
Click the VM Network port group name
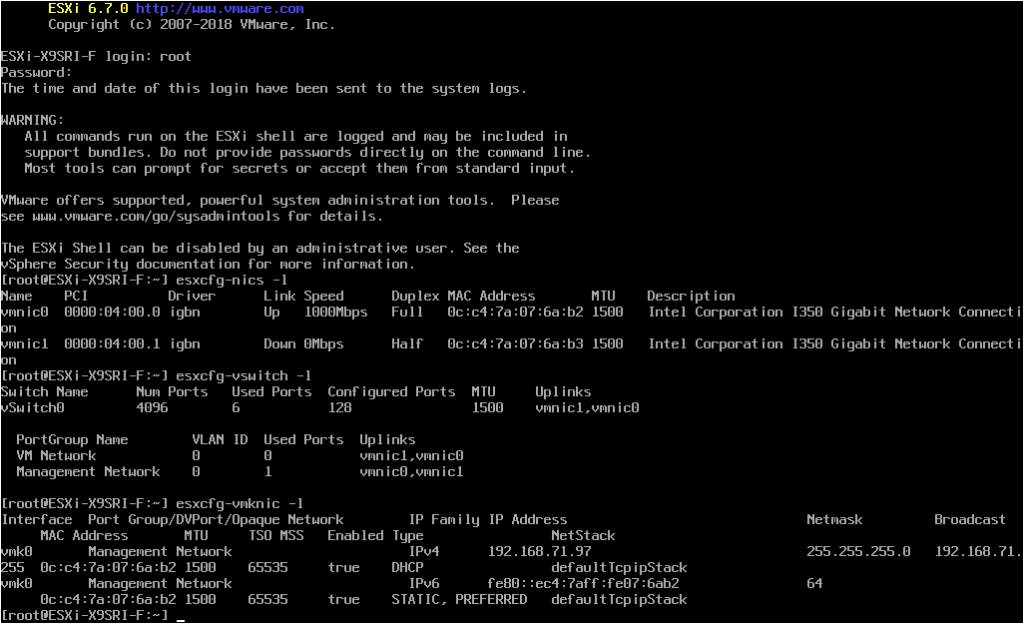tap(56, 456)
